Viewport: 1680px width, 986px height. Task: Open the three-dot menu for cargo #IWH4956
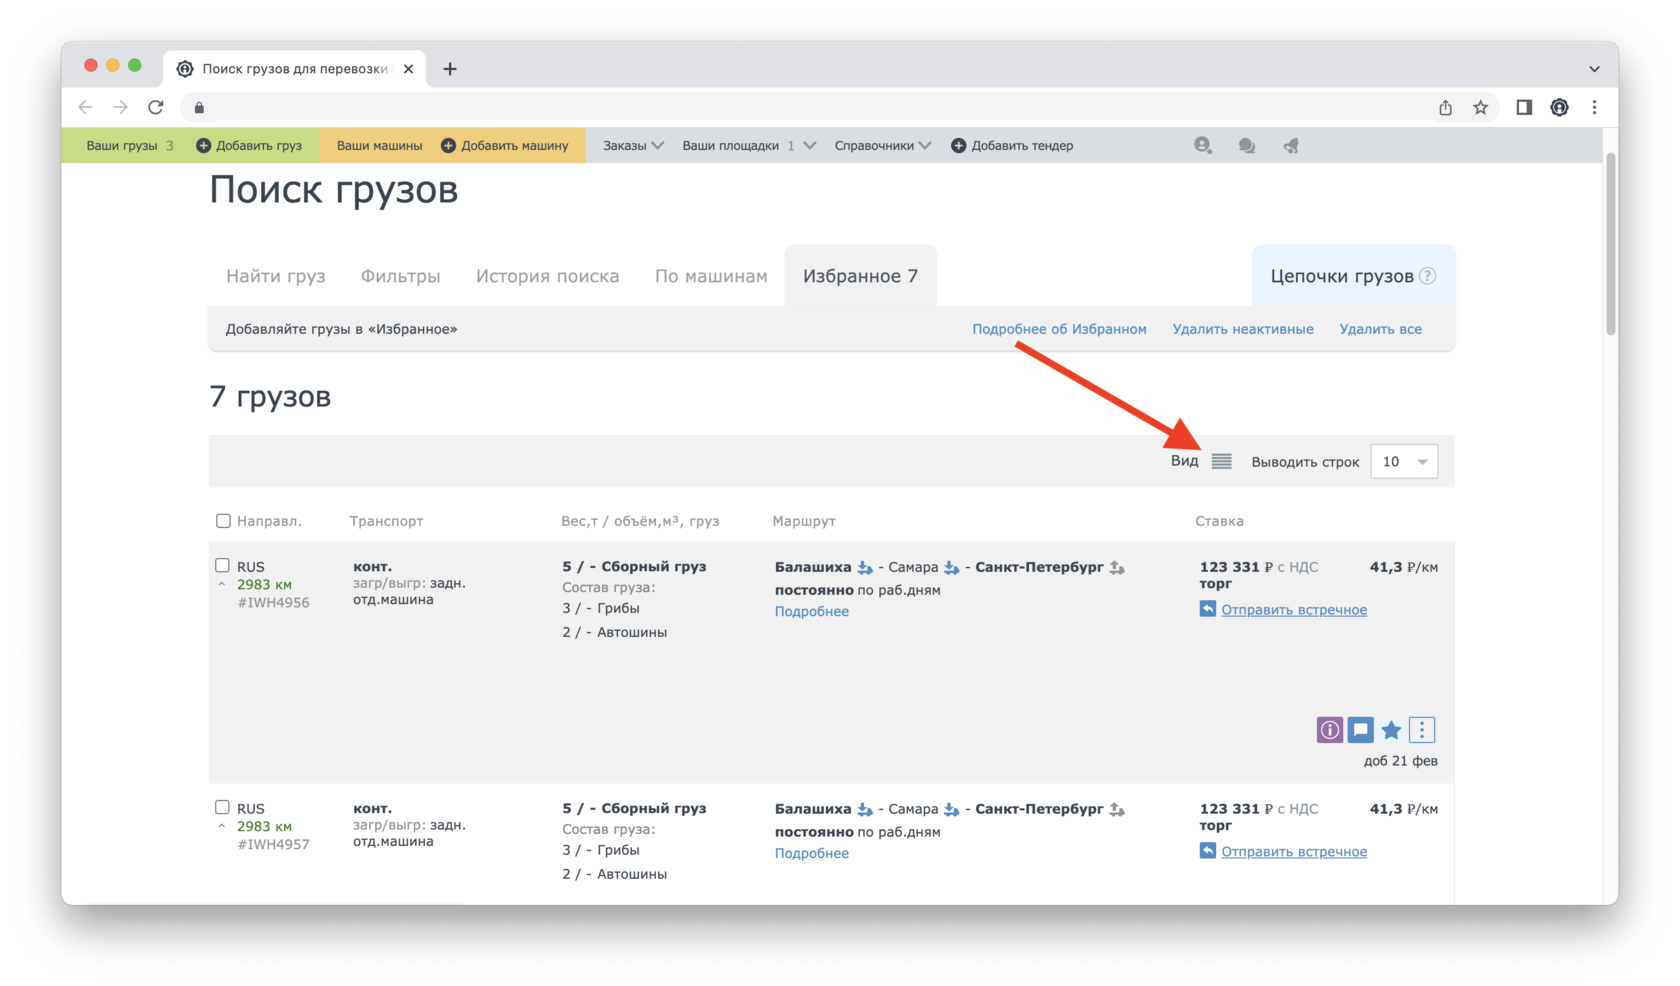1422,730
